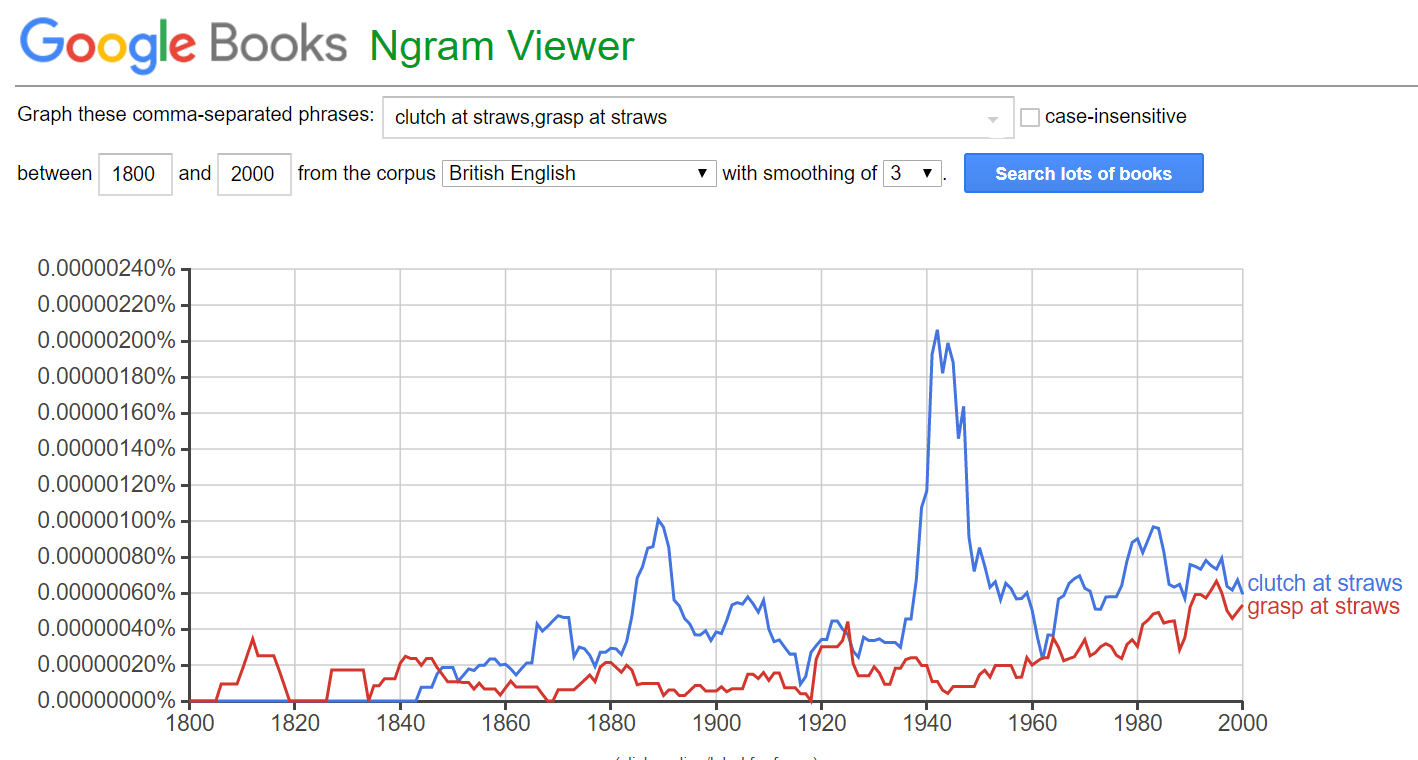Select the end year field showing 2000
Screen dimensions: 1418x760
pyautogui.click(x=254, y=174)
